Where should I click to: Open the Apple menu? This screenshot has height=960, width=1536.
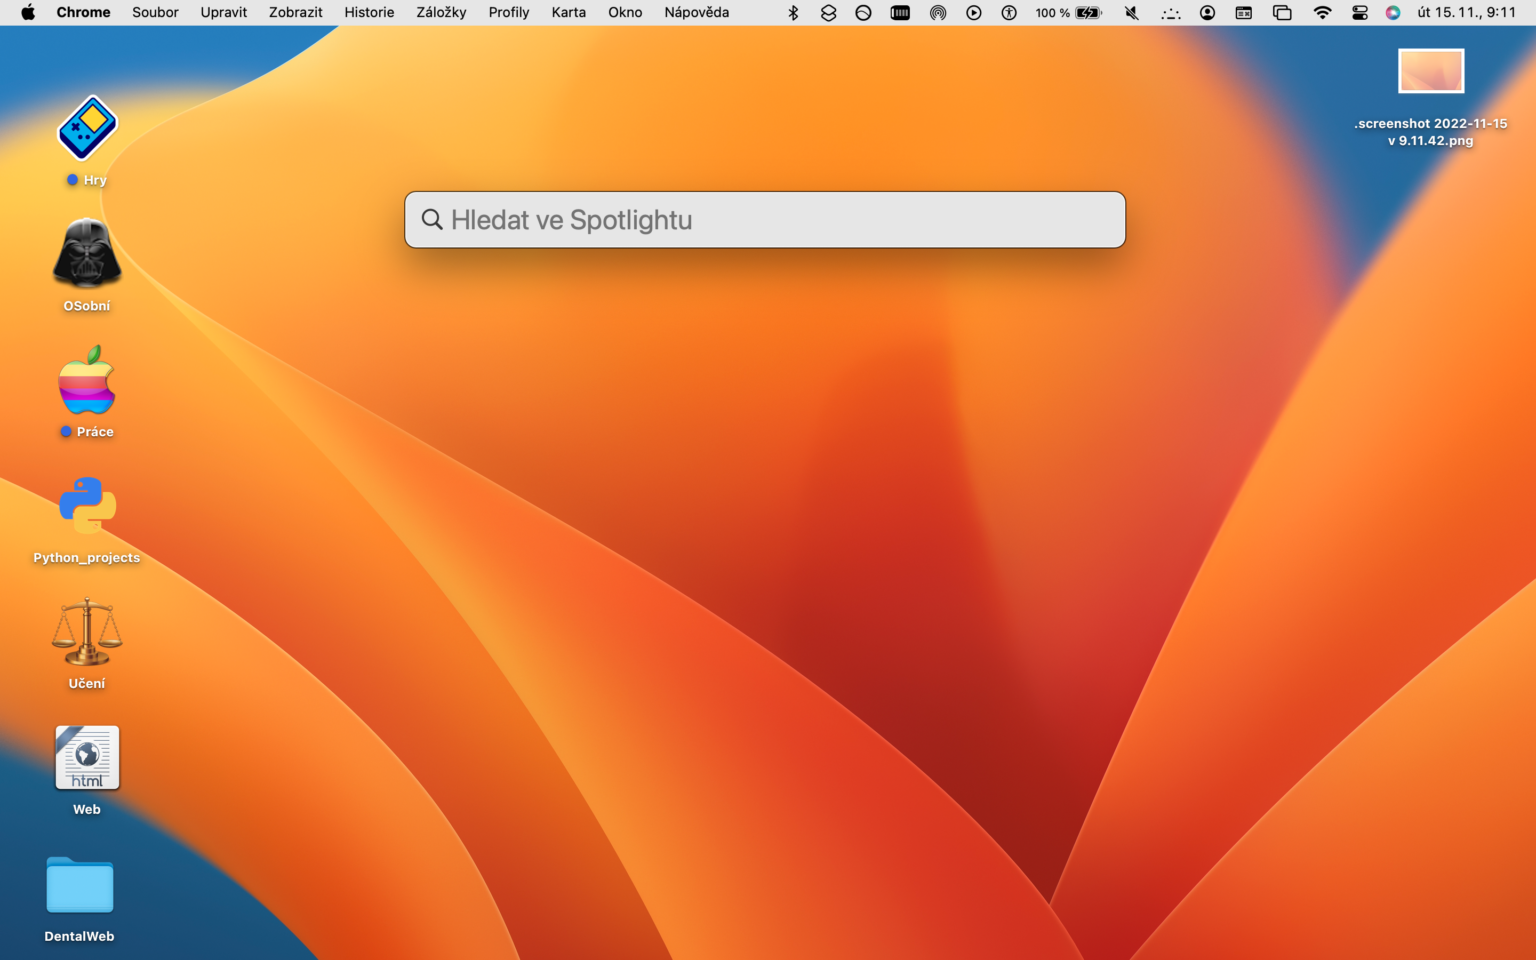click(x=28, y=13)
